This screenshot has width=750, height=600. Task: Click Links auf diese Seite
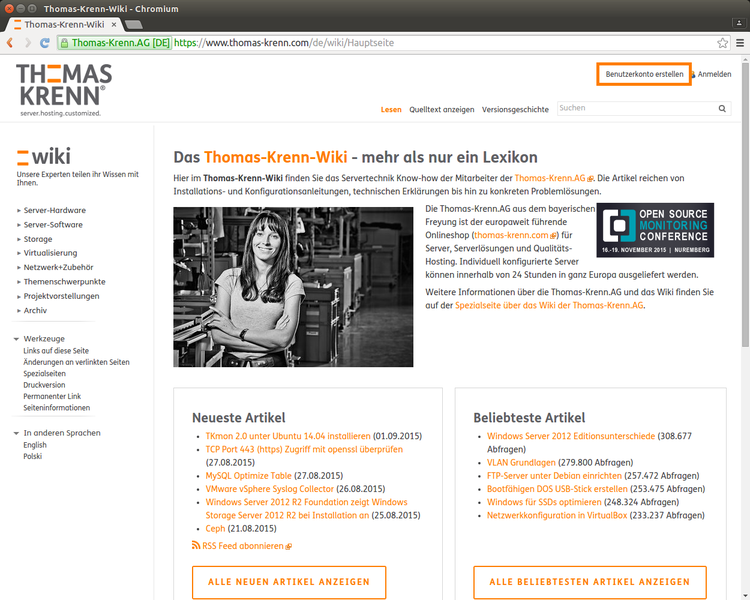tap(56, 351)
